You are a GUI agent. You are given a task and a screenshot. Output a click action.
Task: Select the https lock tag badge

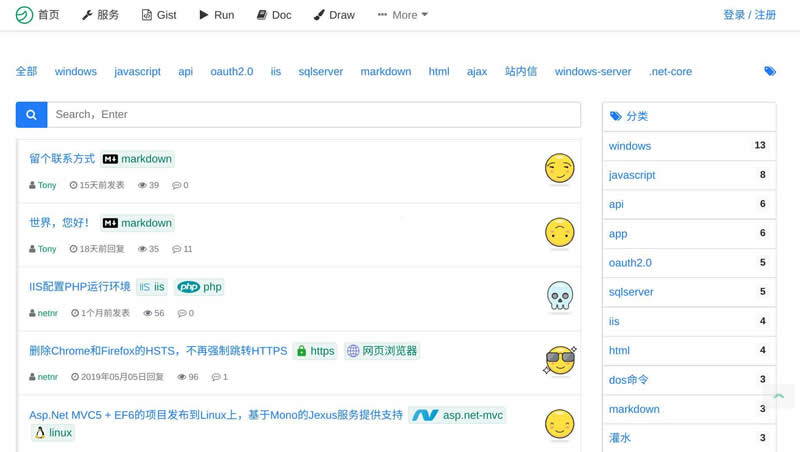point(314,351)
